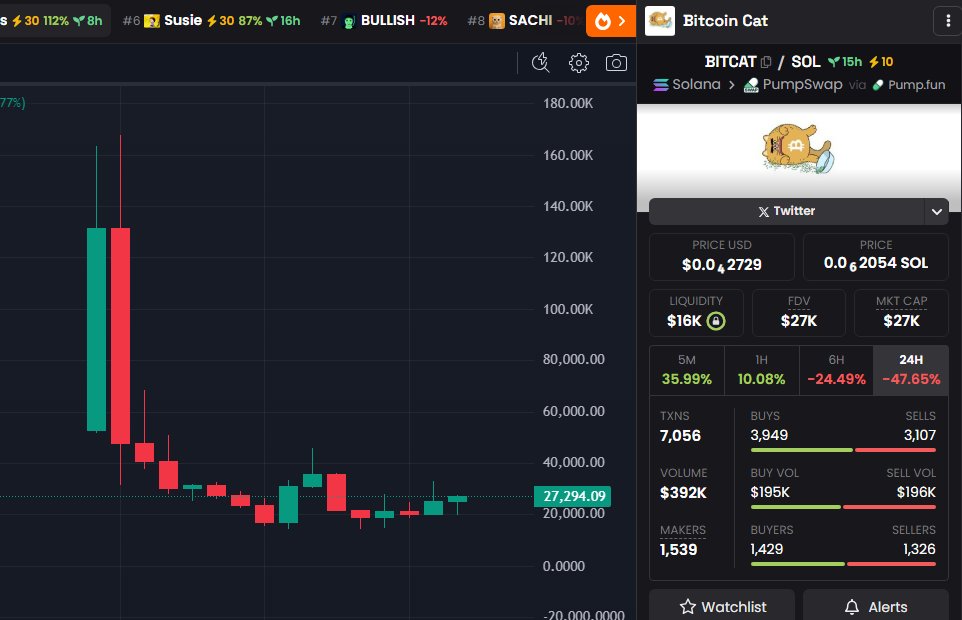Select the 1H timeframe tab
The width and height of the screenshot is (962, 620).
pyautogui.click(x=761, y=370)
